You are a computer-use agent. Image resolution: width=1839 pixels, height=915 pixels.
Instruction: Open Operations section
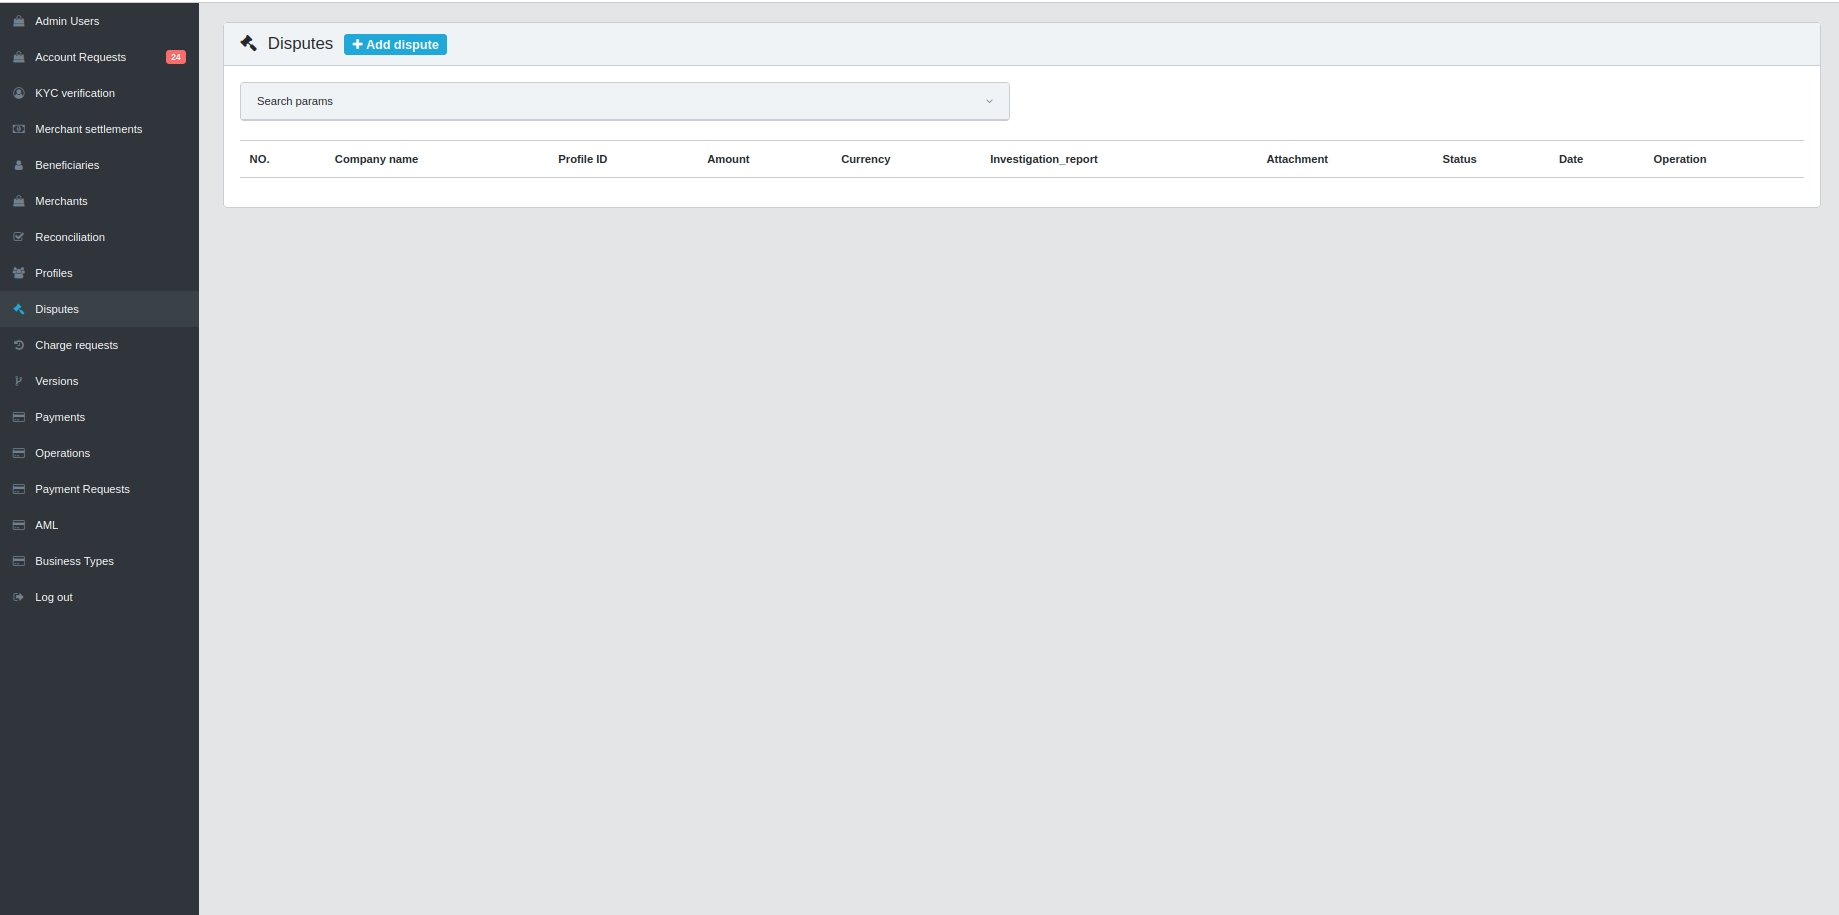[99, 453]
